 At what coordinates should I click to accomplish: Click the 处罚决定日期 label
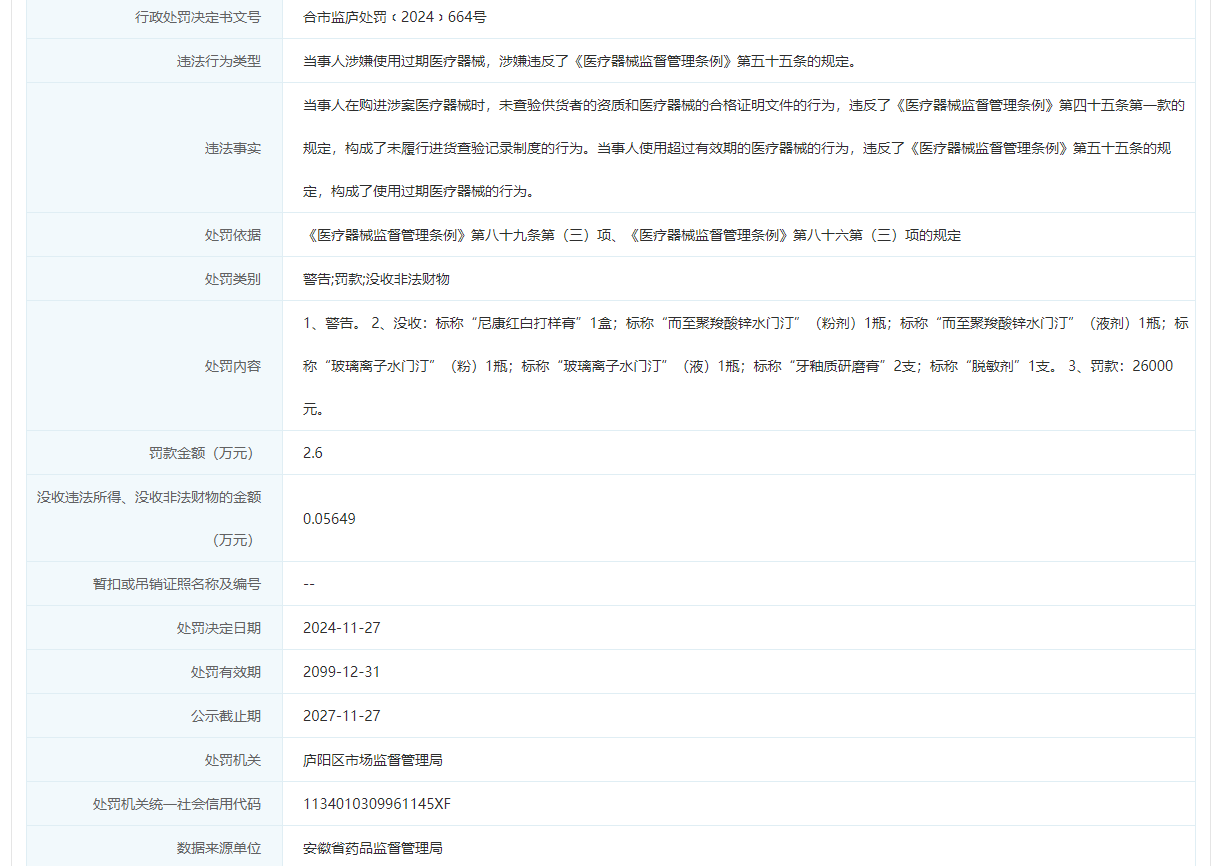[x=219, y=628]
